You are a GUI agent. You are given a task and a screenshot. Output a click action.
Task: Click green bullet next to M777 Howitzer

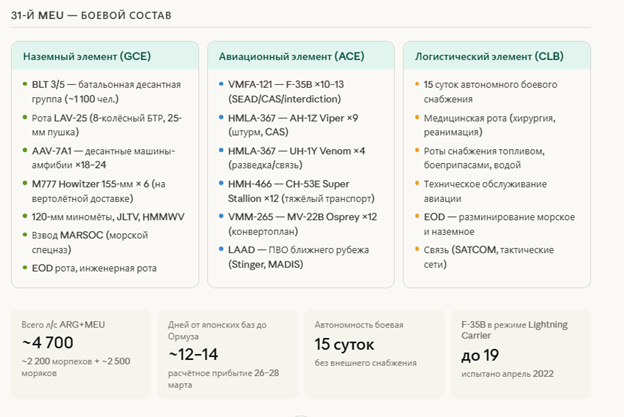point(23,183)
